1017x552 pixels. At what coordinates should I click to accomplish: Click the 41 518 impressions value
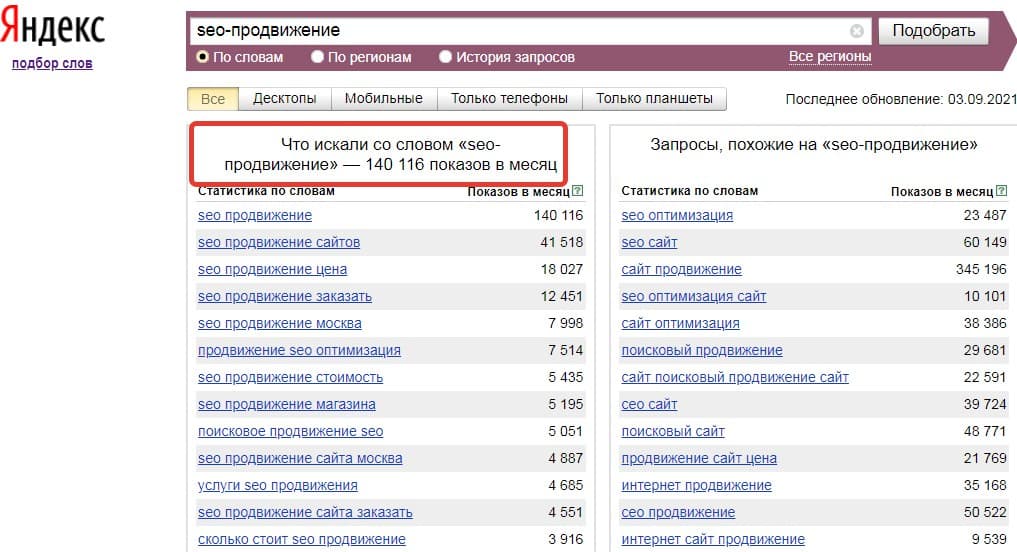coord(562,243)
